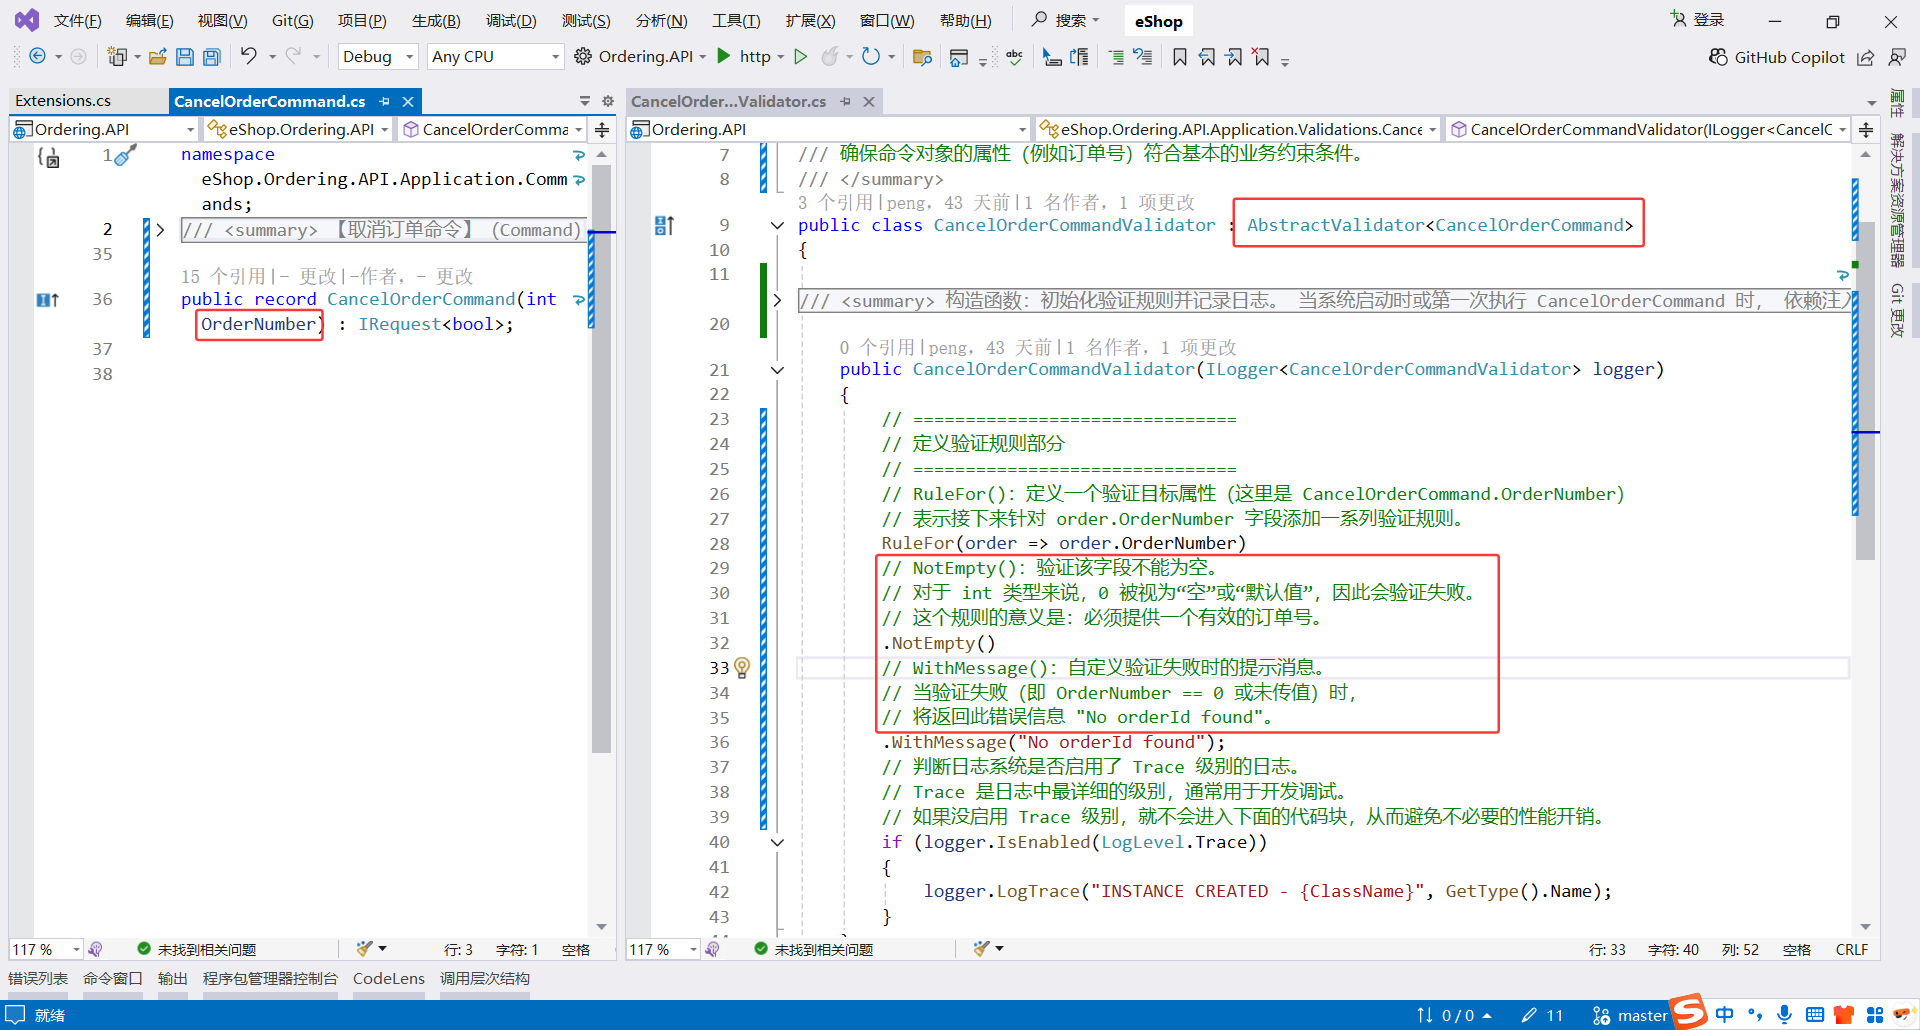Switch input method via the 中 indicator

coord(1724,1014)
